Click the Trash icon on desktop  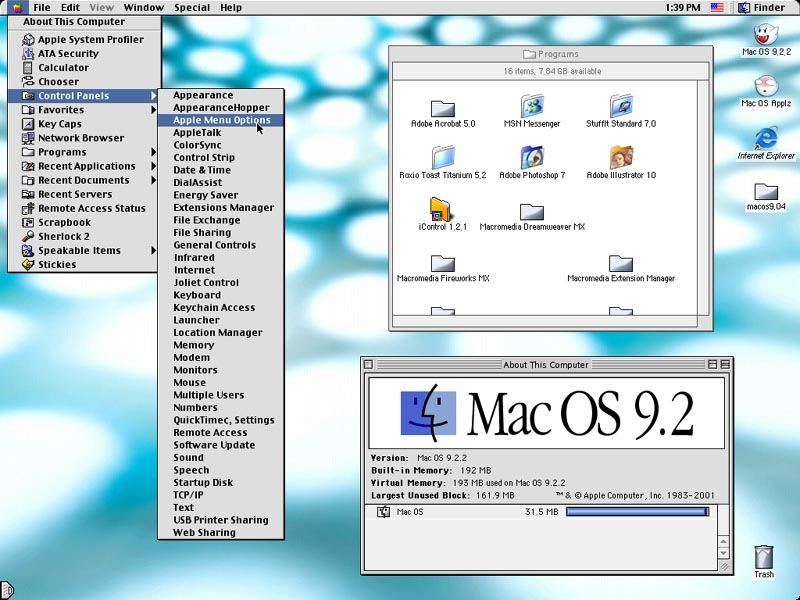click(x=764, y=556)
